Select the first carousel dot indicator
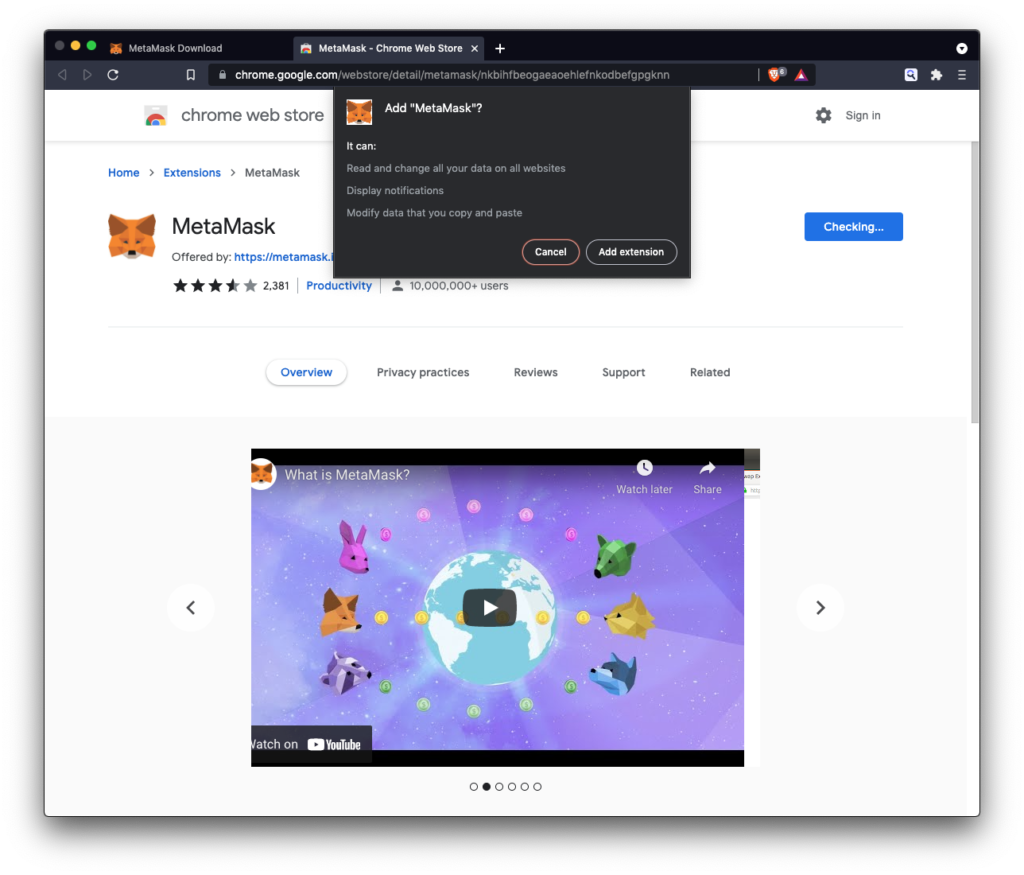Screen dimensions: 1024x875 (474, 787)
